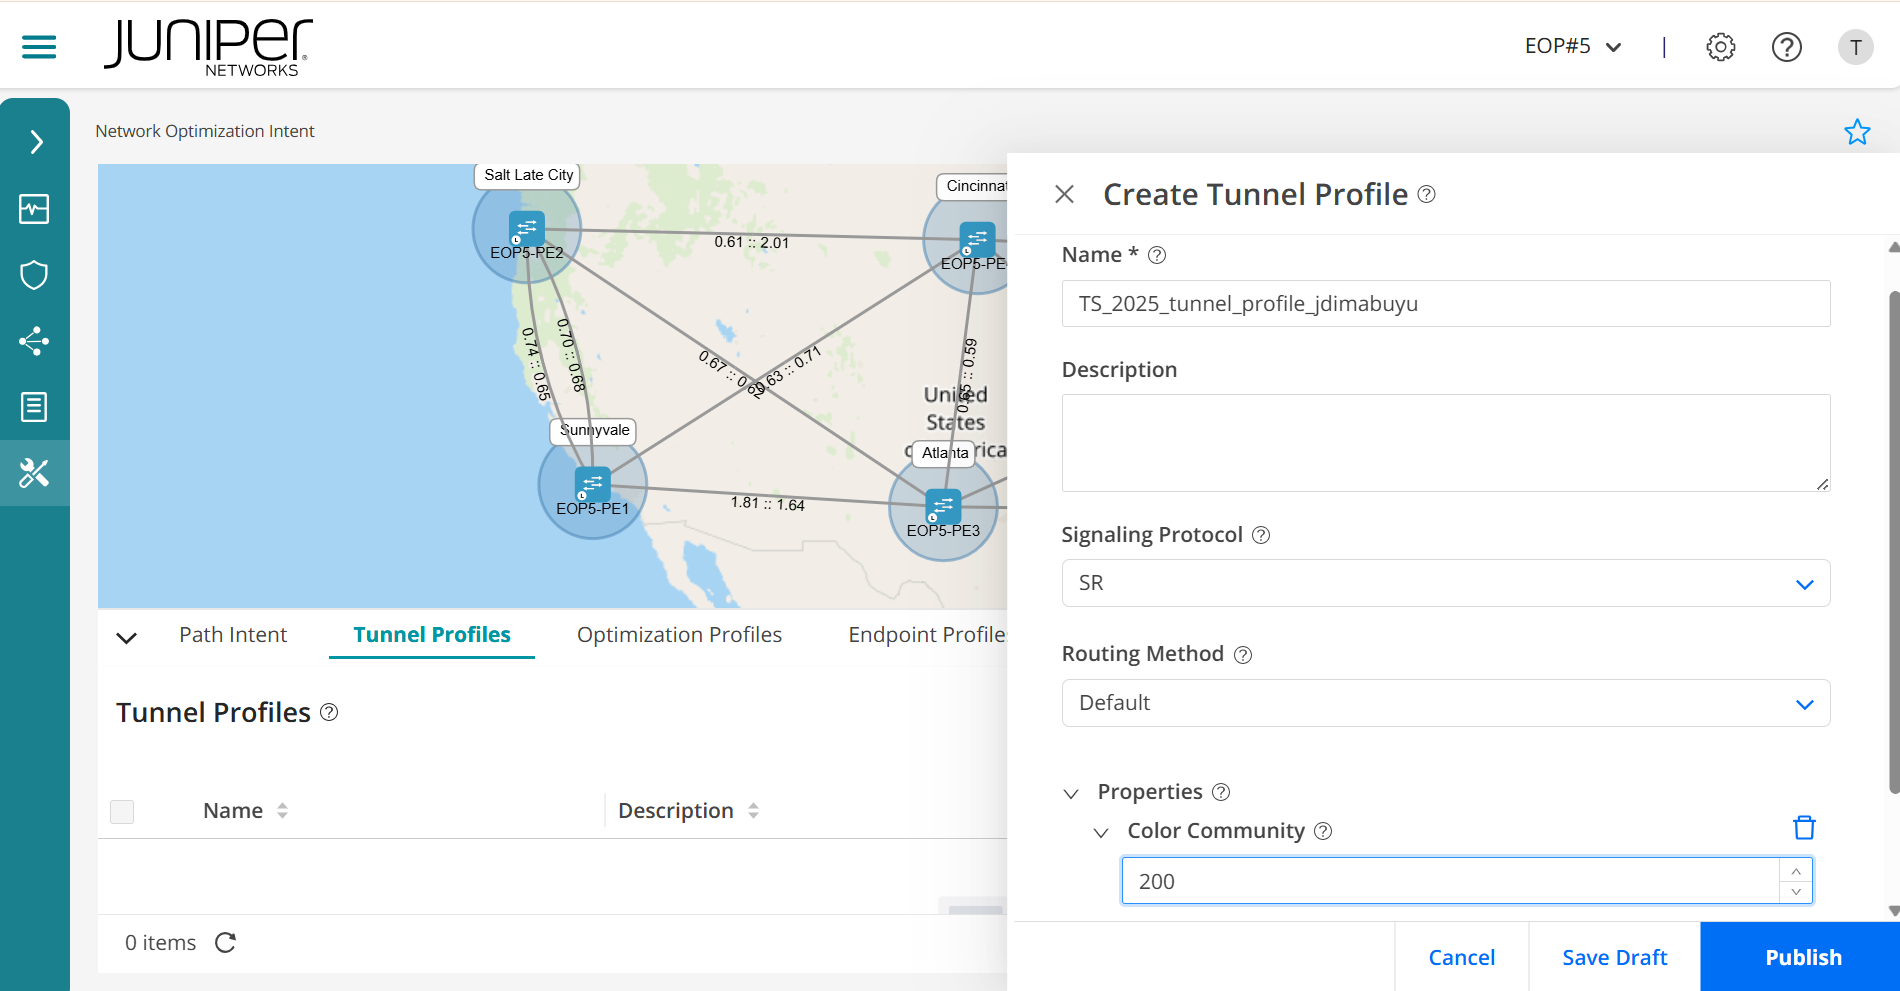Viewport: 1900px width, 991px height.
Task: Click the Description text area
Action: [x=1445, y=442]
